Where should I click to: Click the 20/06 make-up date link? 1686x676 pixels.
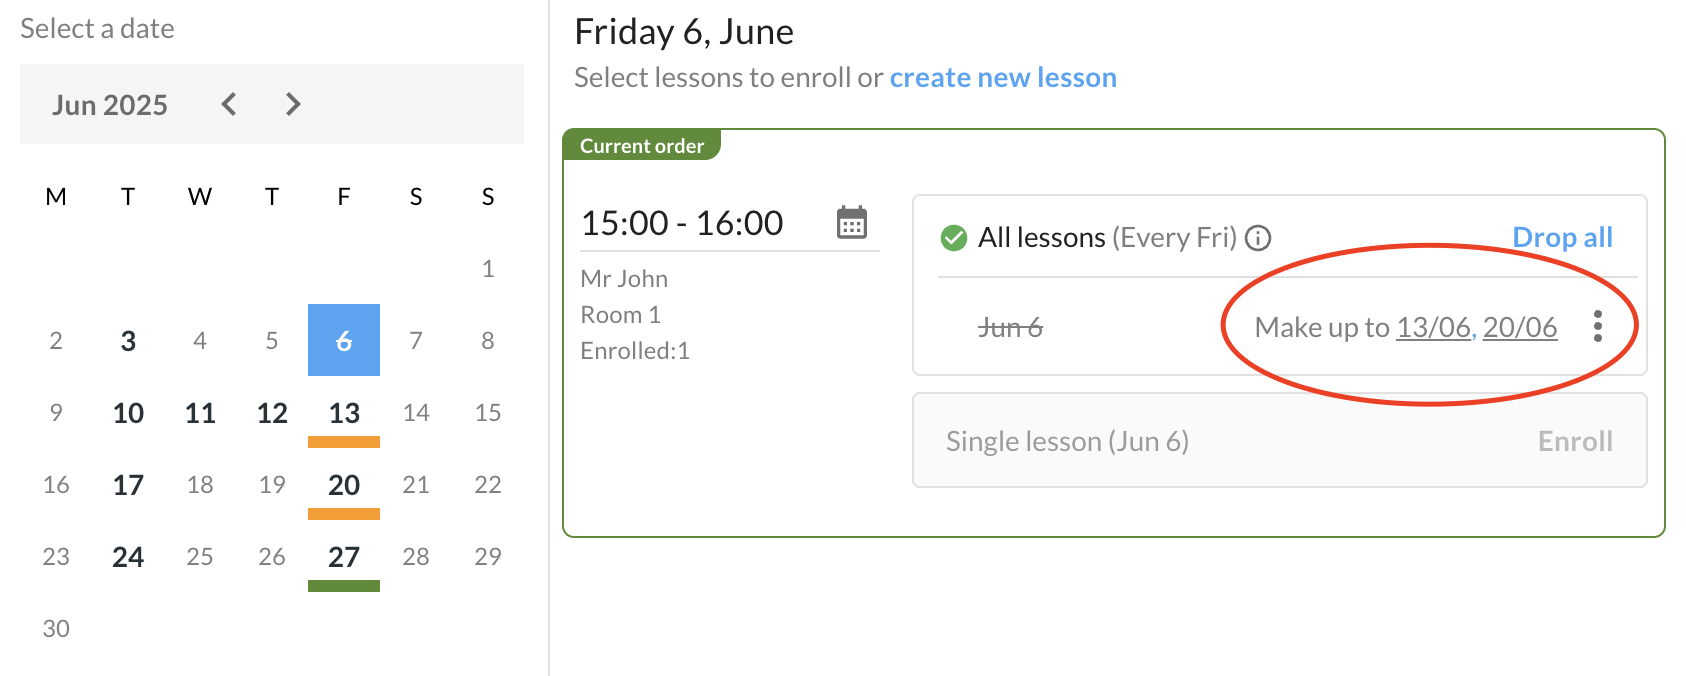pos(1520,327)
